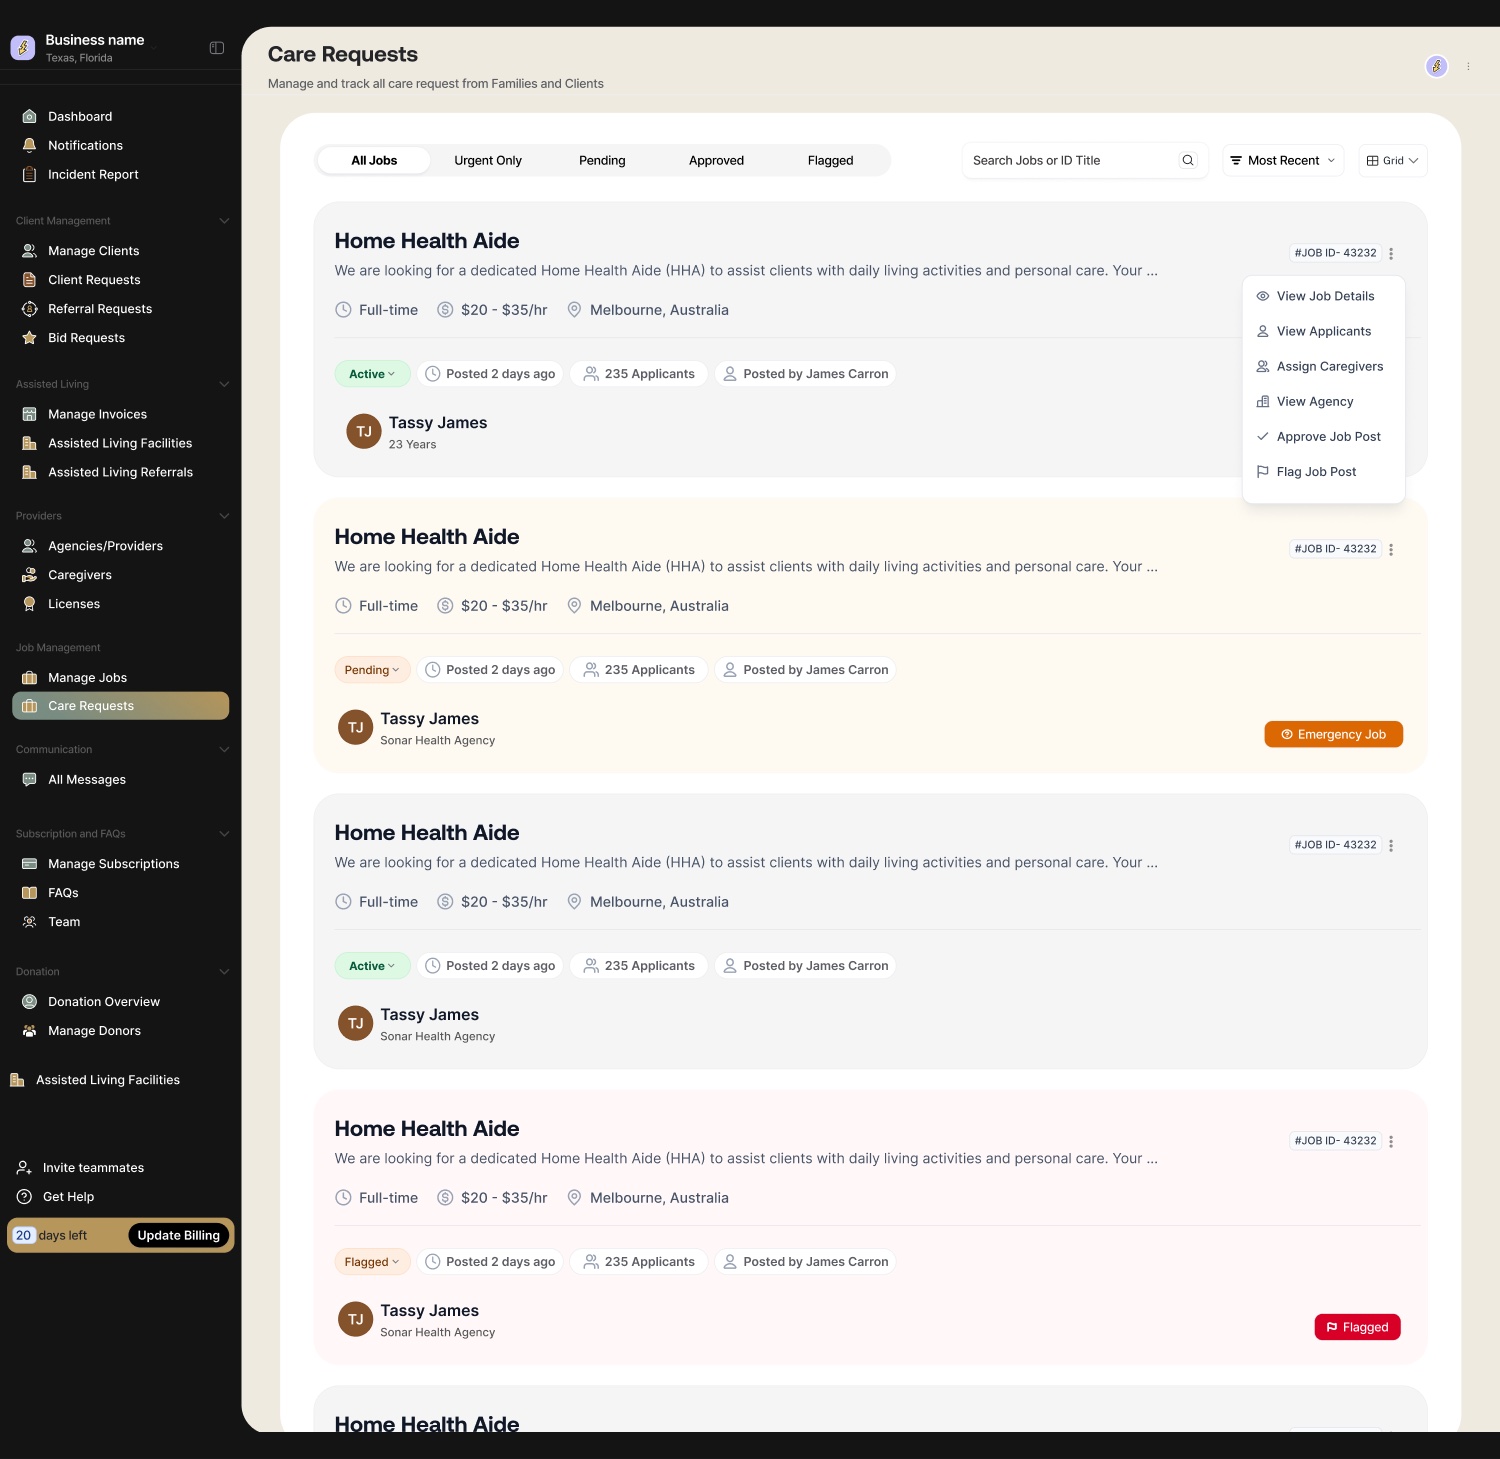Switch to the Flagged tab
Viewport: 1500px width, 1459px height.
tap(830, 160)
